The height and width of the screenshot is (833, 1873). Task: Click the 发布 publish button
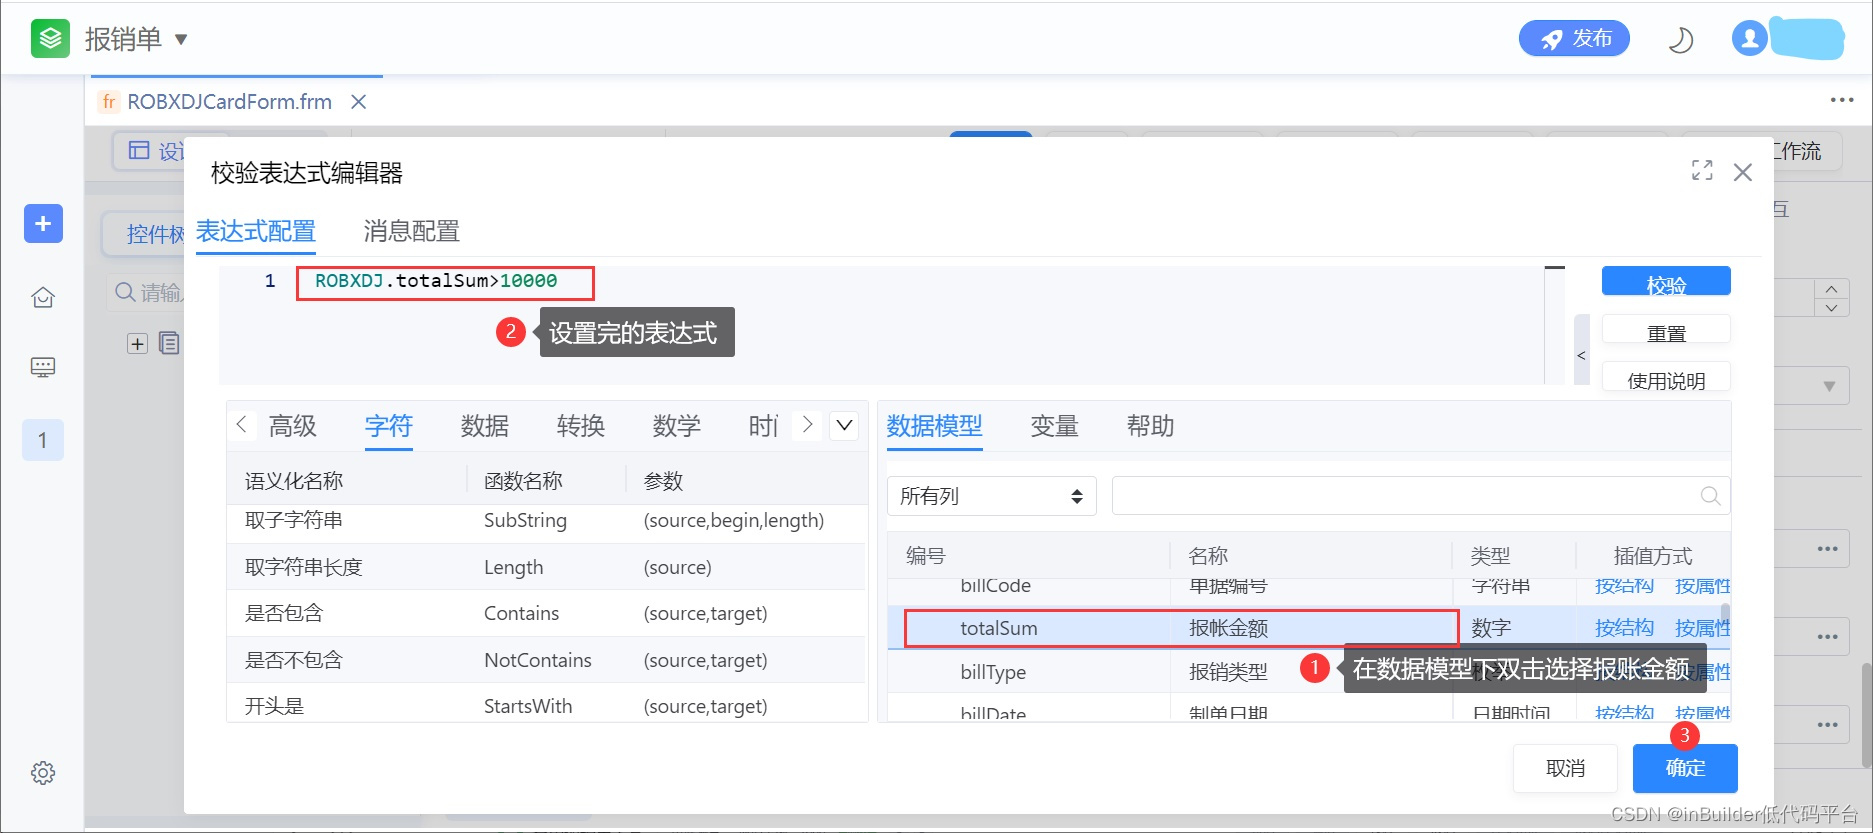click(1574, 38)
